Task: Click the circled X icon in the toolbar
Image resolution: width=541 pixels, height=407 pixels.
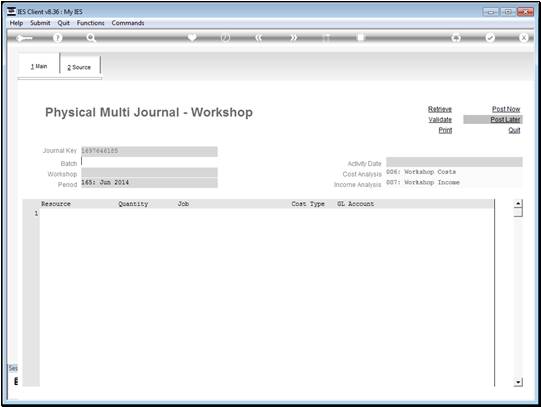Action: pyautogui.click(x=523, y=38)
